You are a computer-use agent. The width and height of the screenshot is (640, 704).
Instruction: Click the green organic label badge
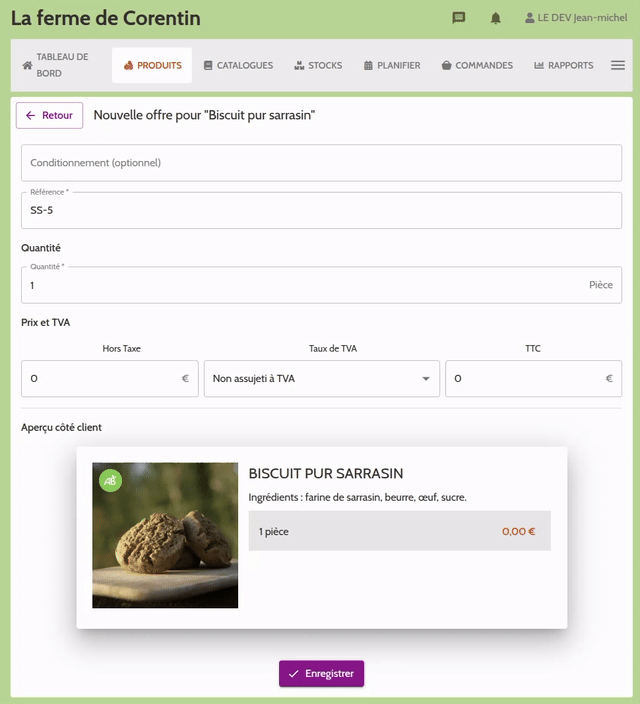(x=110, y=480)
